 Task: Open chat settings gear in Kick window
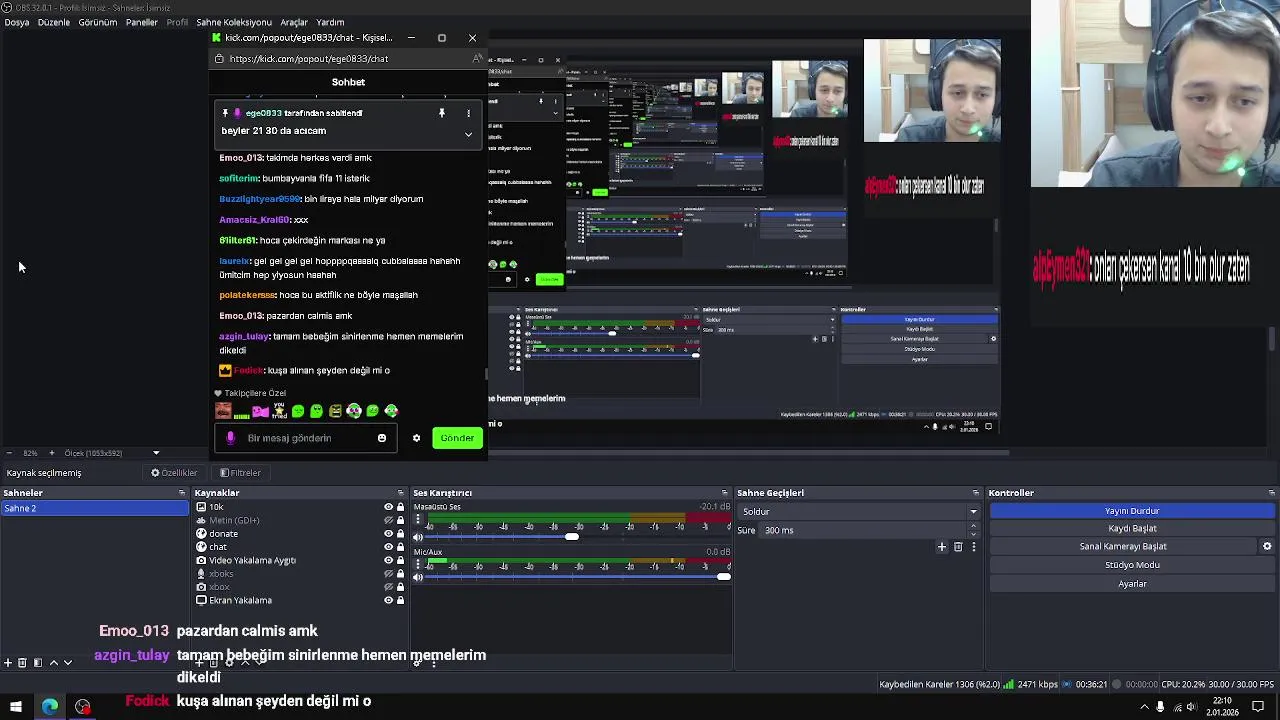[x=416, y=438]
